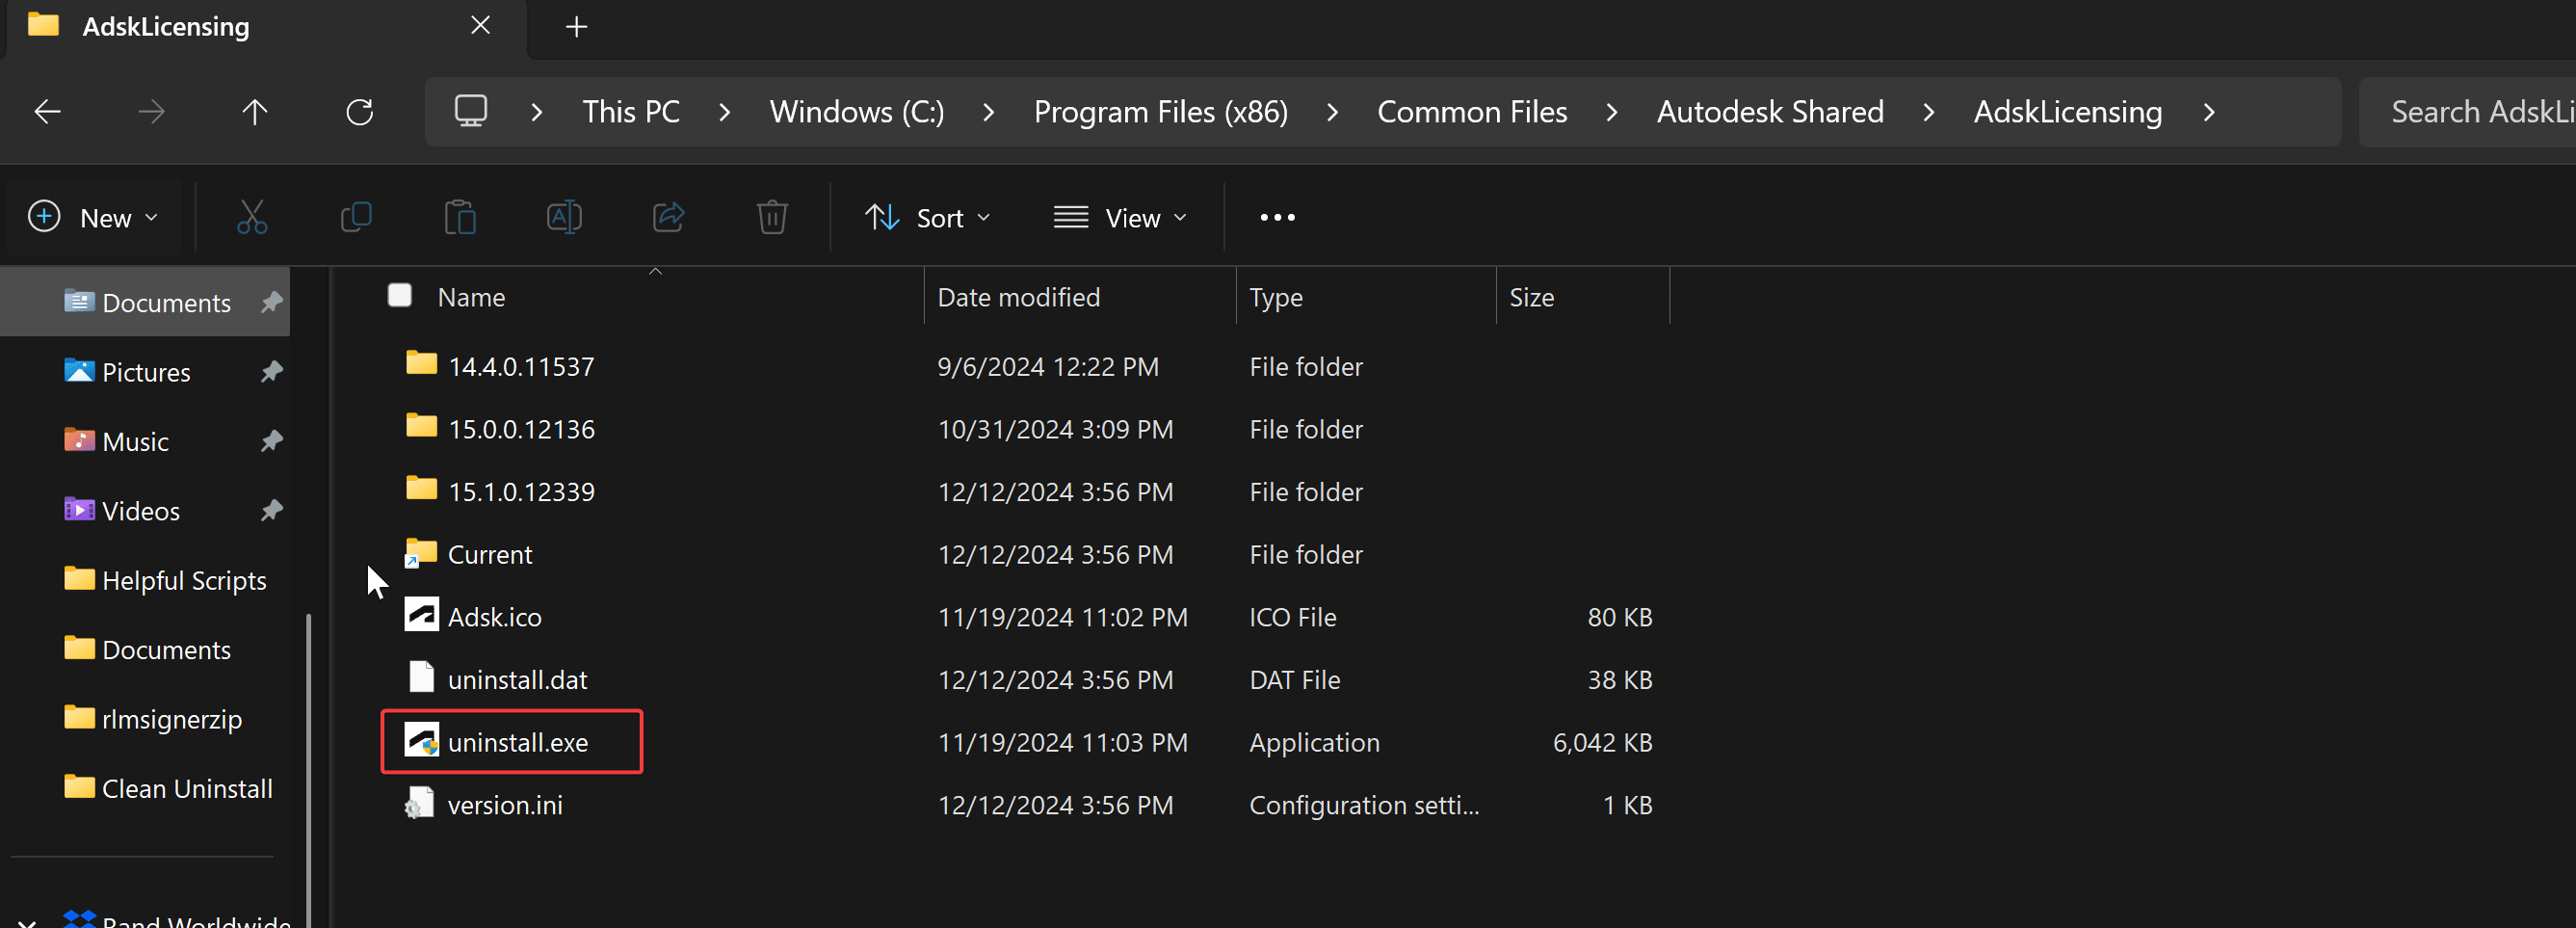This screenshot has height=928, width=2576.
Task: Navigate to Autodesk Shared breadcrumb
Action: (1770, 112)
